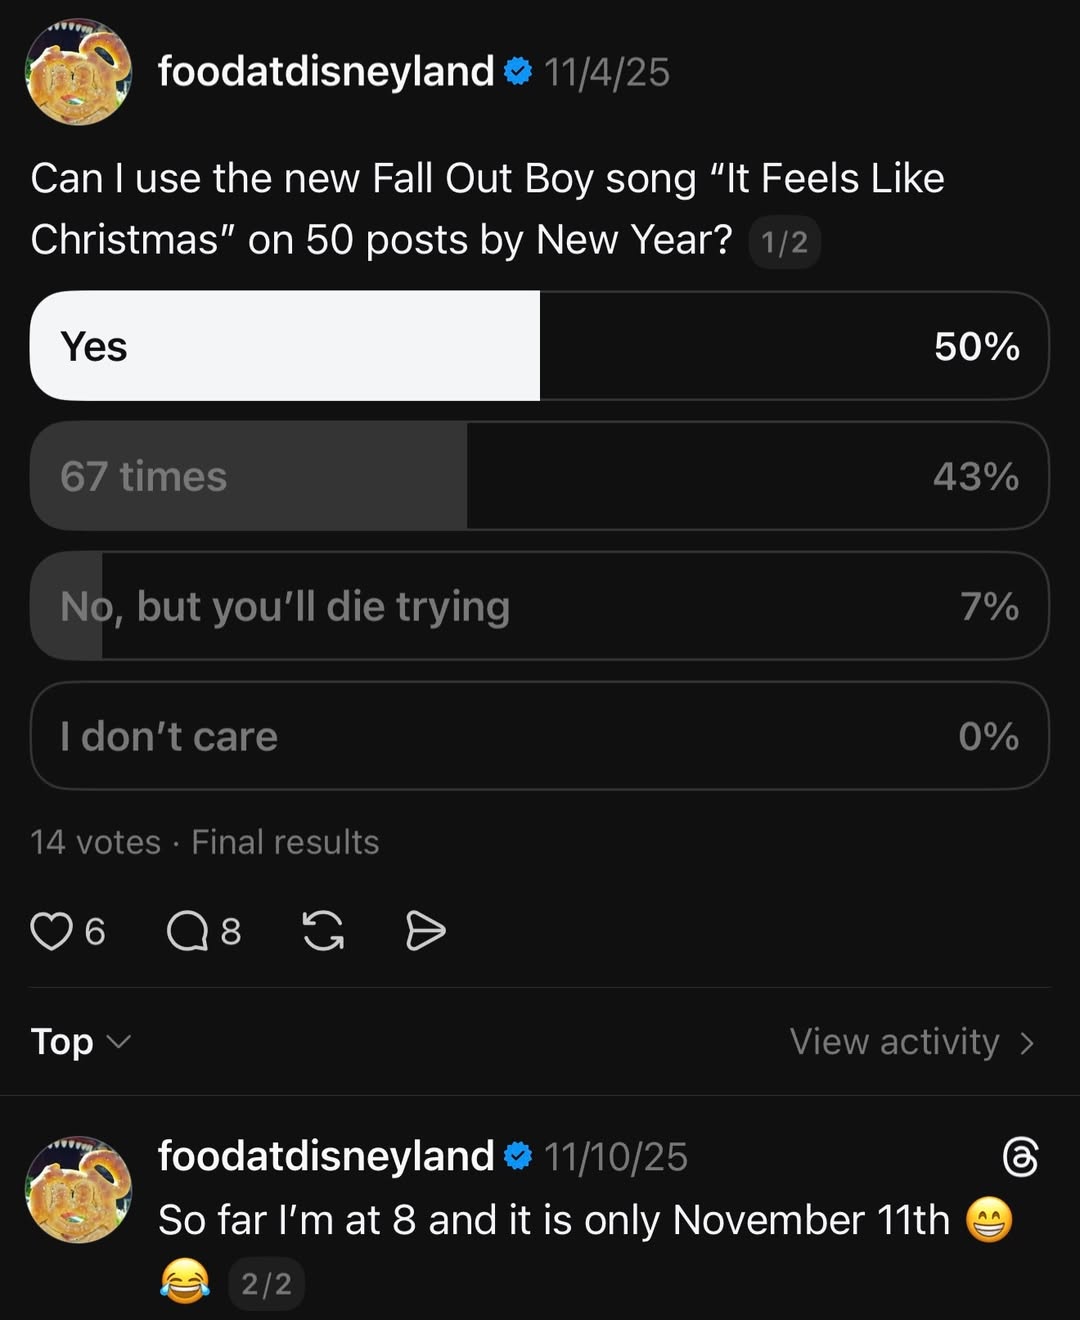Image resolution: width=1080 pixels, height=1320 pixels.
Task: Tap the verified badge on the reply
Action: coord(518,1157)
